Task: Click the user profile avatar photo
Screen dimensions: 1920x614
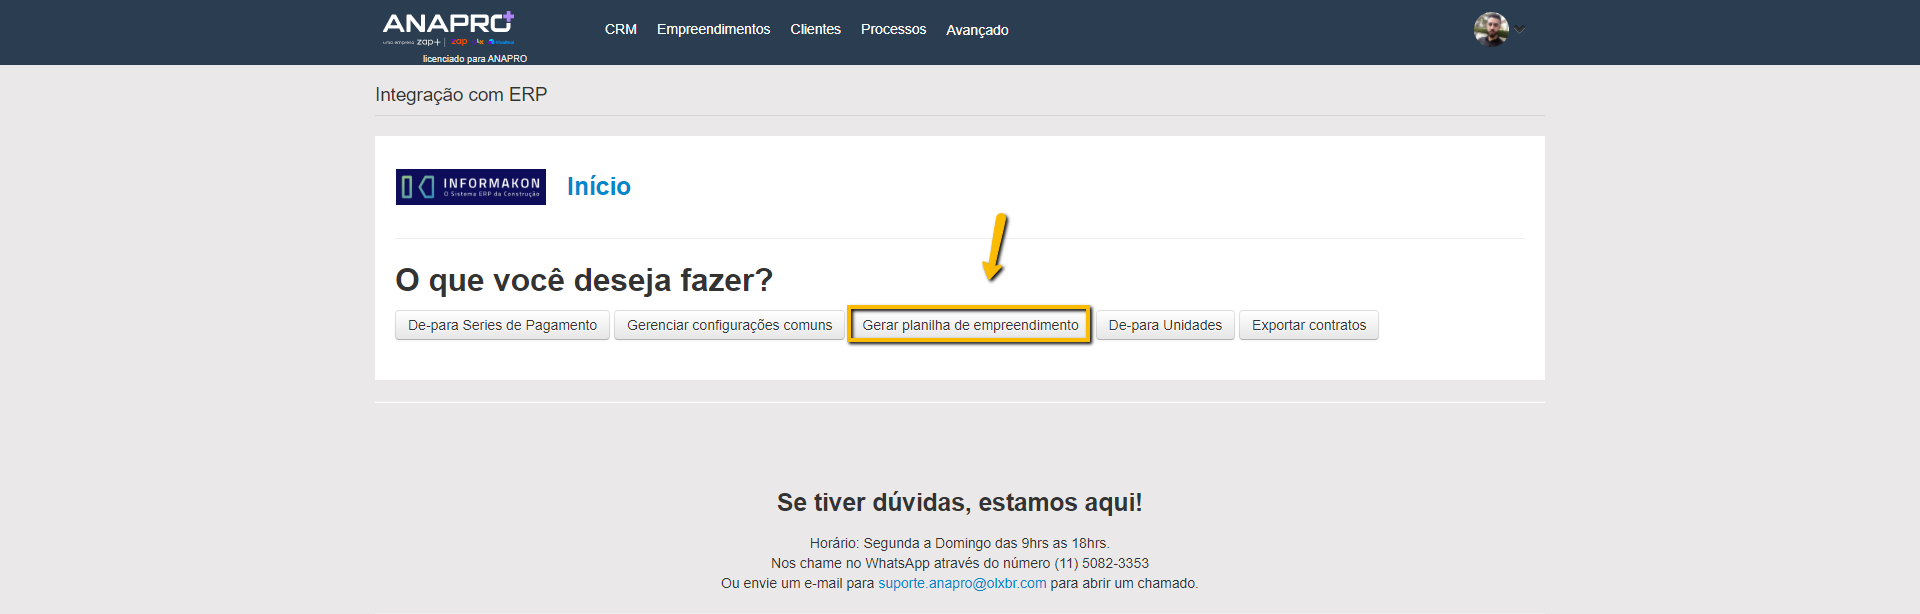Action: pos(1490,29)
